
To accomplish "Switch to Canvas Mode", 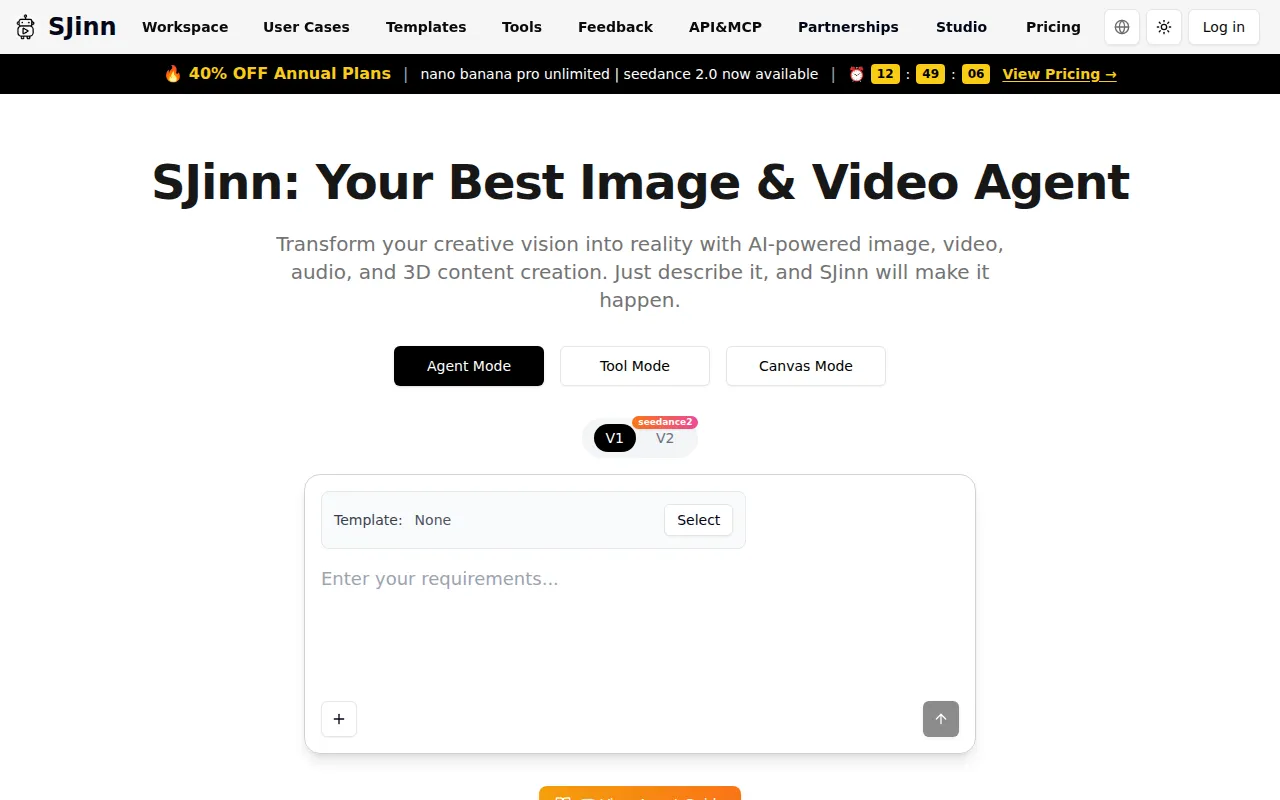I will [x=806, y=366].
